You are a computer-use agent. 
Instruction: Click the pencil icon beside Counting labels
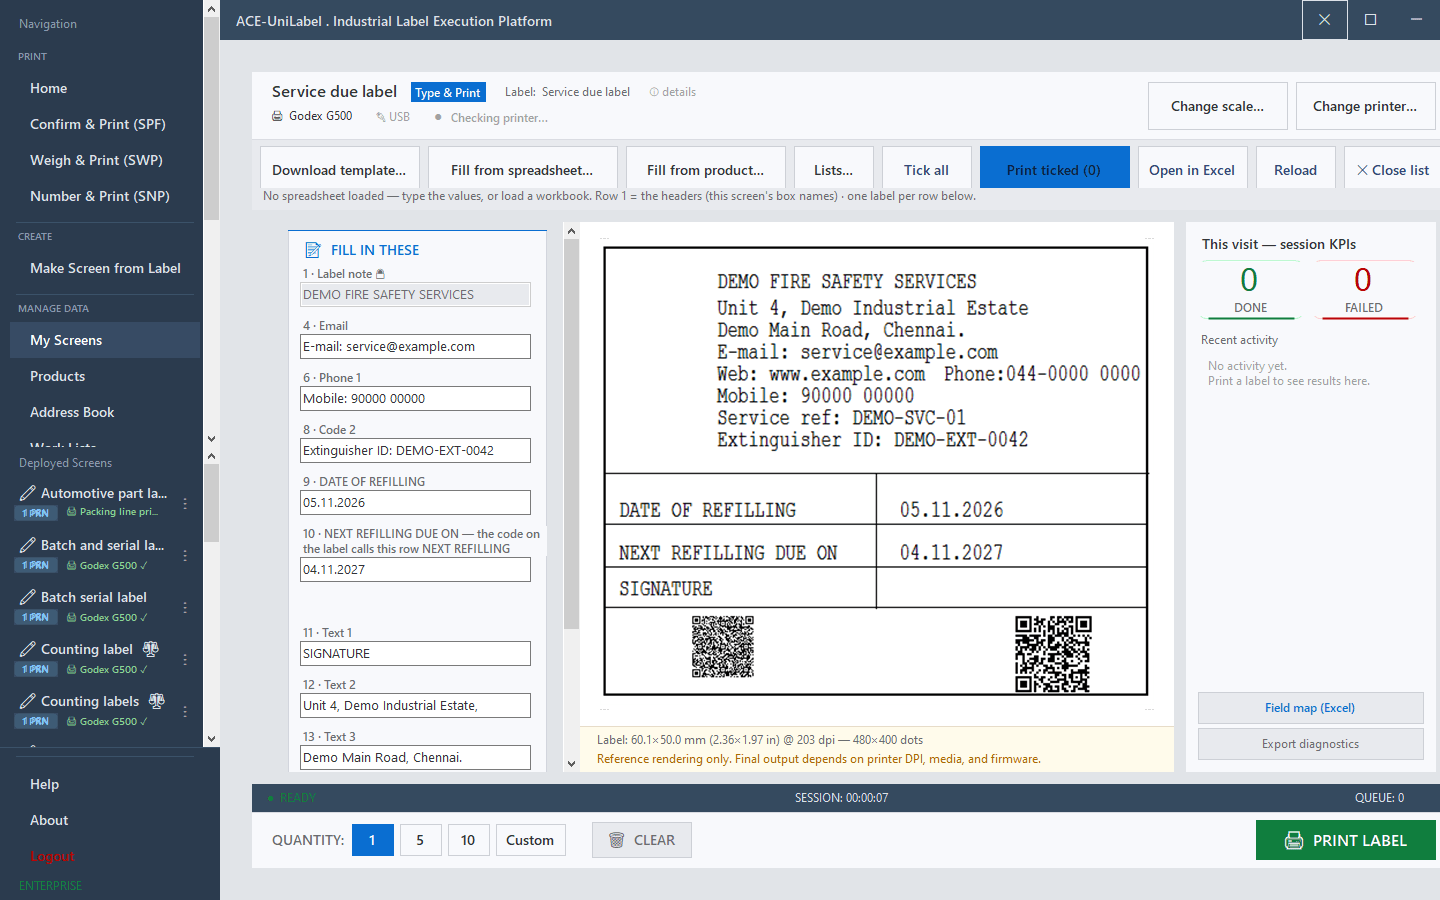click(28, 701)
